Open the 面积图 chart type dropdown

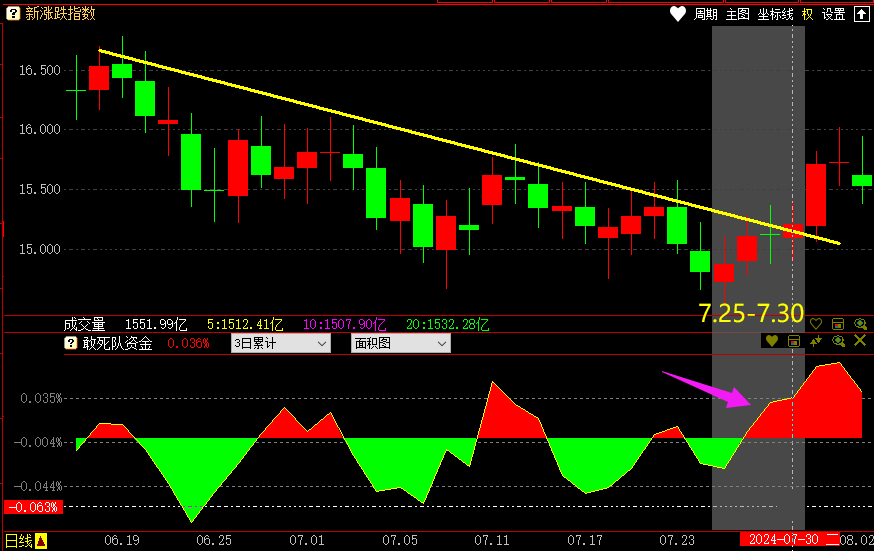[400, 343]
